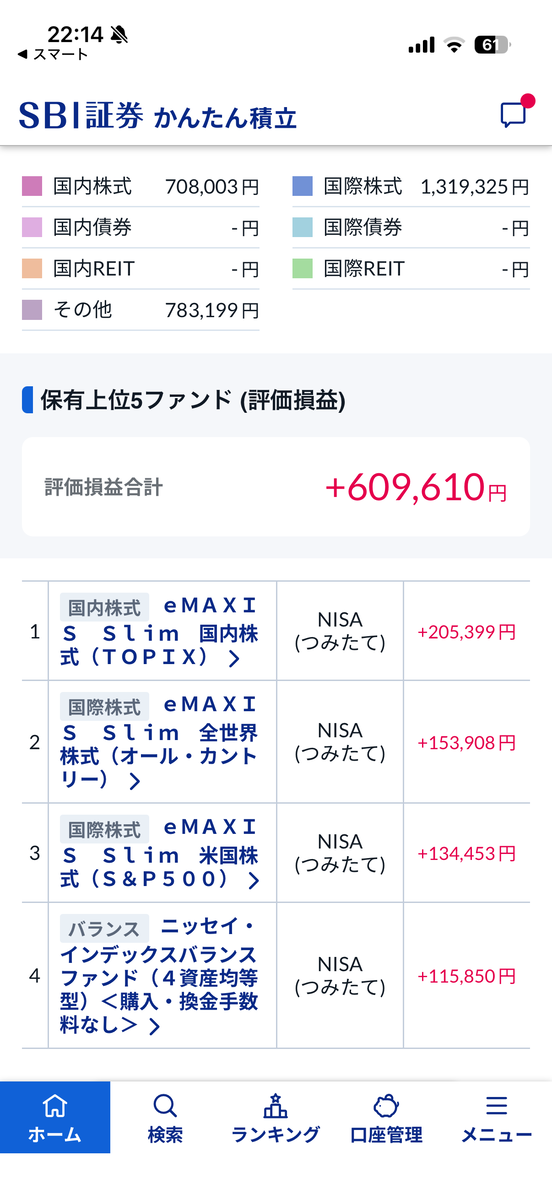Screen dimensions: 552x1200
Task: Select the 国内株式 pink color swatch
Action: click(x=32, y=186)
